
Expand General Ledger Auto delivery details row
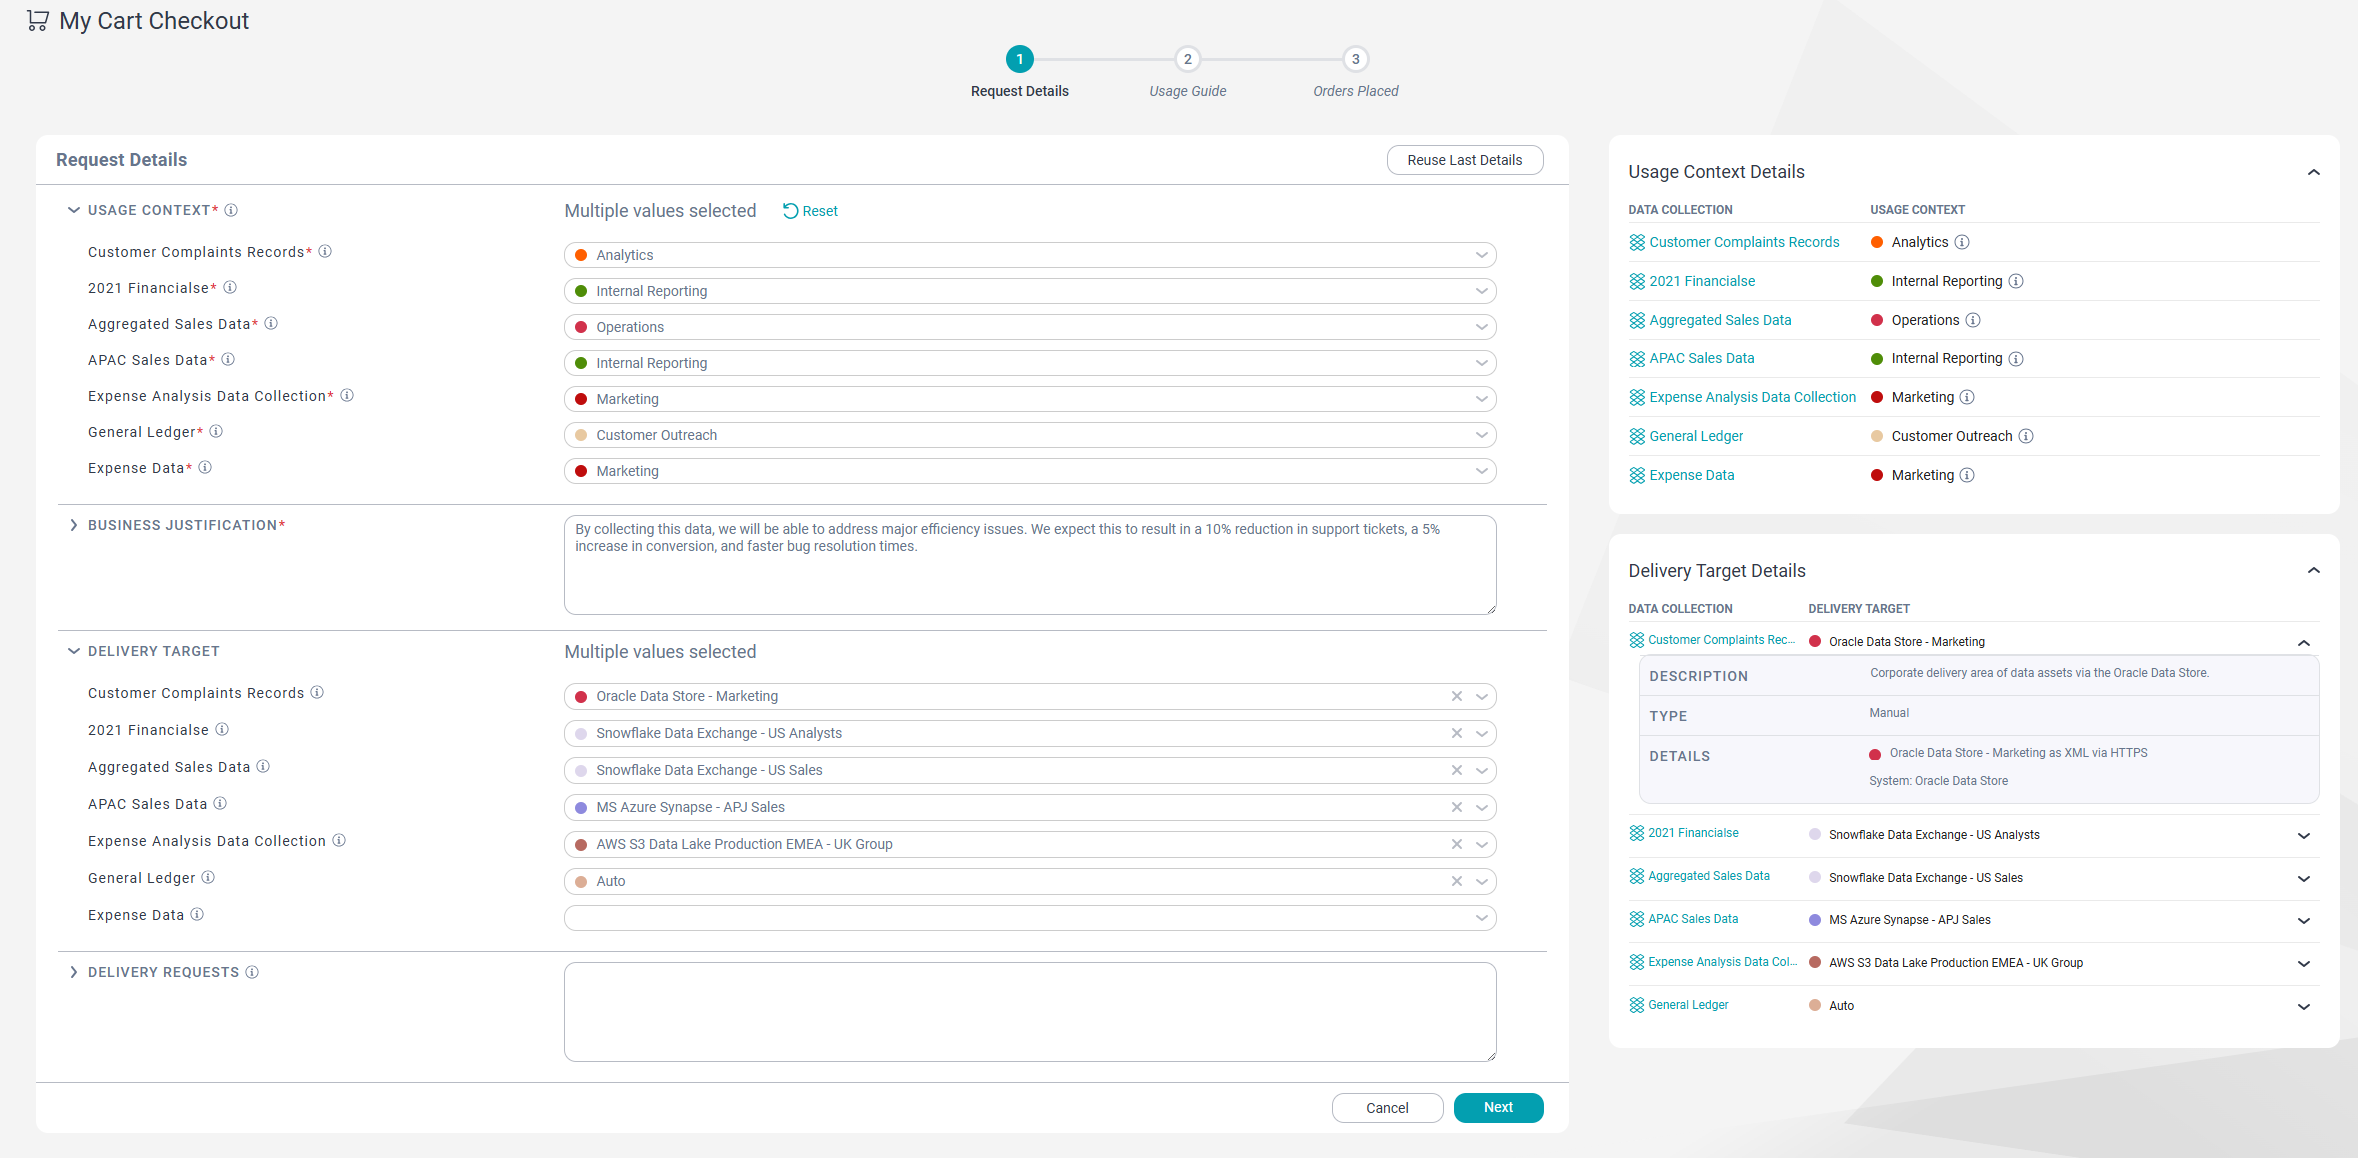[x=2304, y=1007]
